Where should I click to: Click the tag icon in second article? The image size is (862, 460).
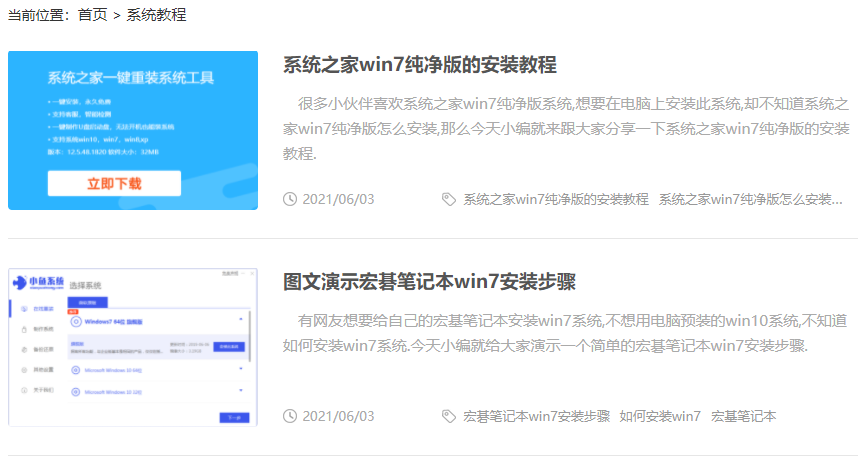click(x=449, y=416)
